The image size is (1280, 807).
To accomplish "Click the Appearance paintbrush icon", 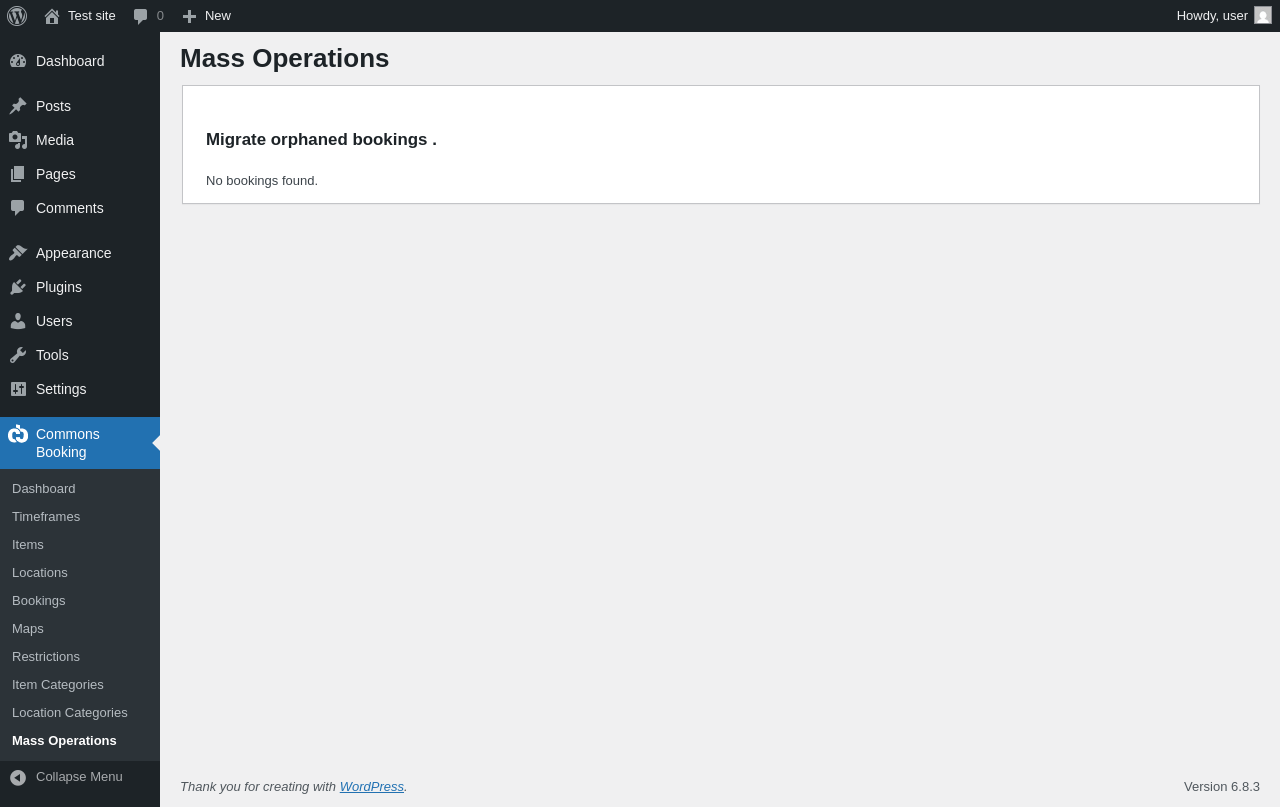I will [18, 253].
